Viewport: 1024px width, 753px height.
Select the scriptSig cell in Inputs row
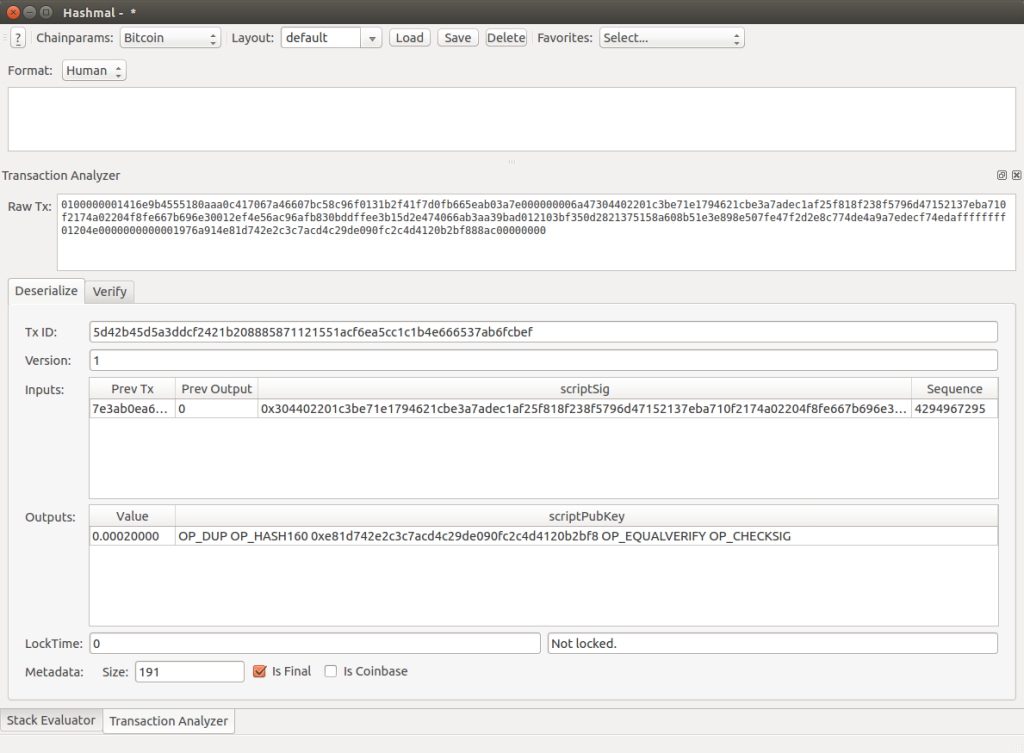tap(584, 409)
